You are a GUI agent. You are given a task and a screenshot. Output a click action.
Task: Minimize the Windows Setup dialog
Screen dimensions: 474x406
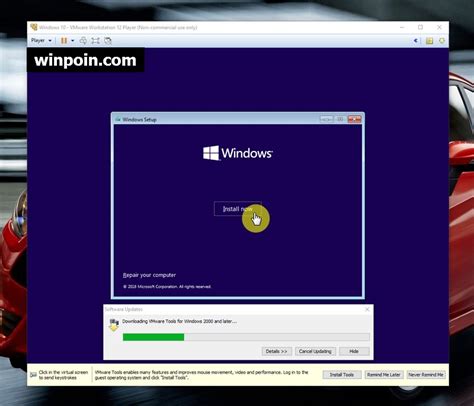tap(326, 119)
